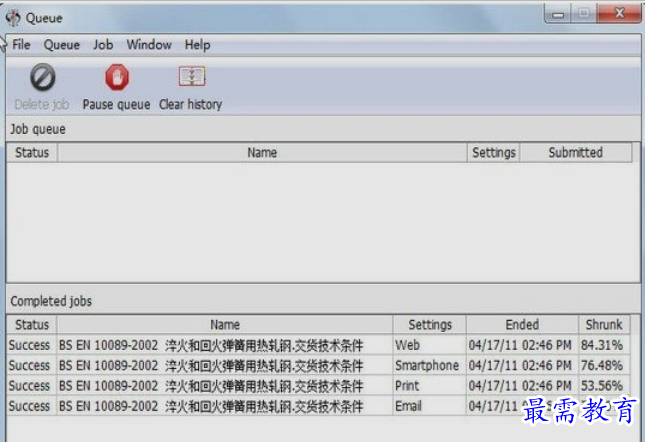
Task: Click the Clear history label
Action: pyautogui.click(x=190, y=104)
